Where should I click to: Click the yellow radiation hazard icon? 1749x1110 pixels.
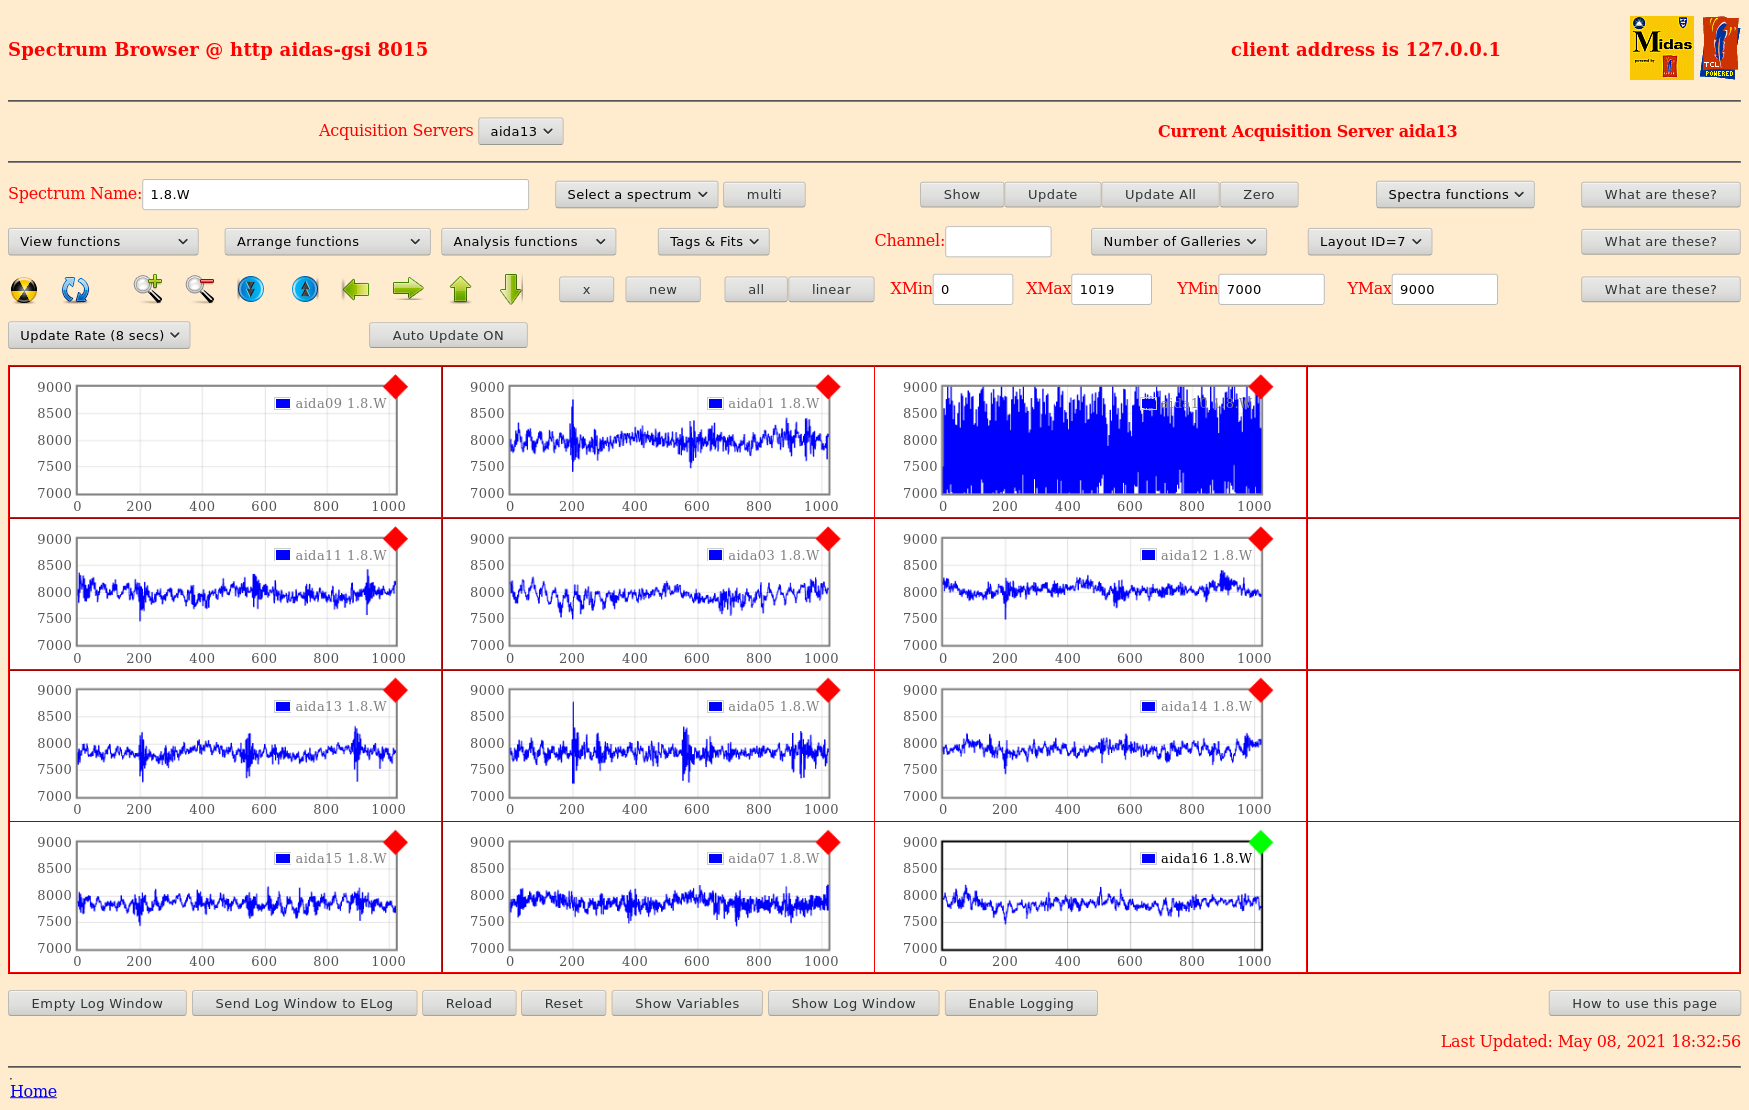point(24,290)
